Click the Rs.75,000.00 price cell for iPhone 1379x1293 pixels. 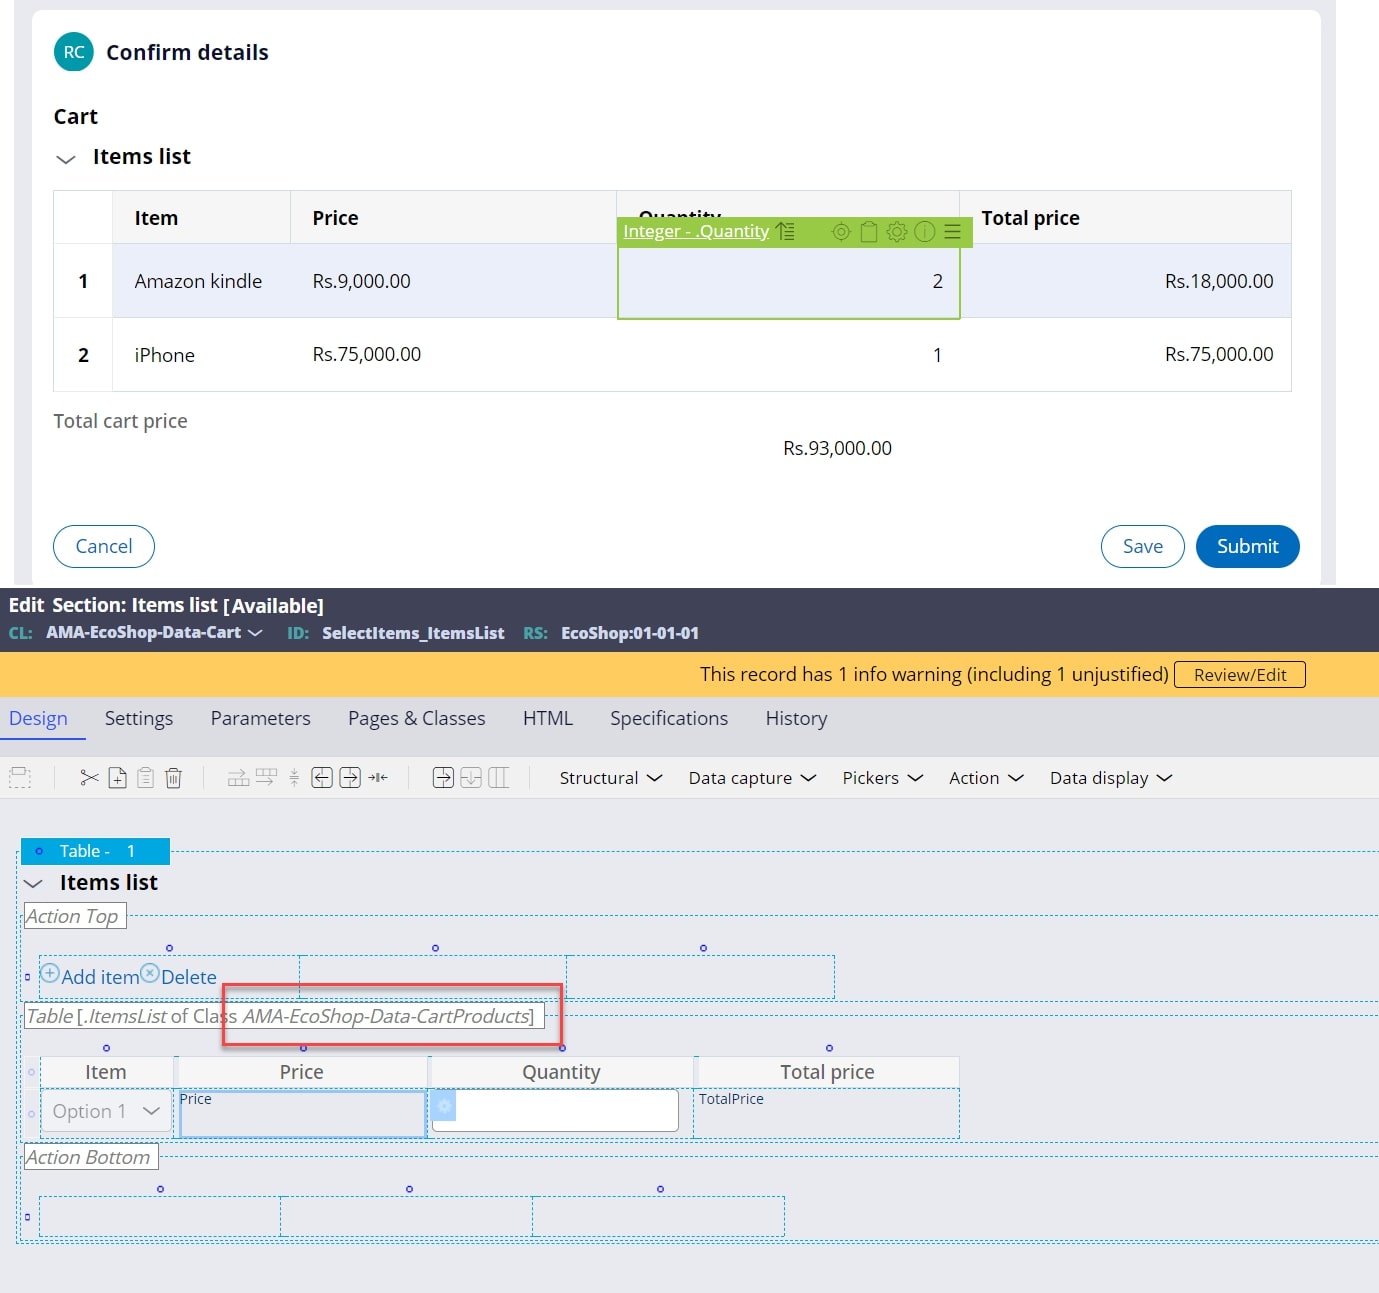tap(367, 354)
